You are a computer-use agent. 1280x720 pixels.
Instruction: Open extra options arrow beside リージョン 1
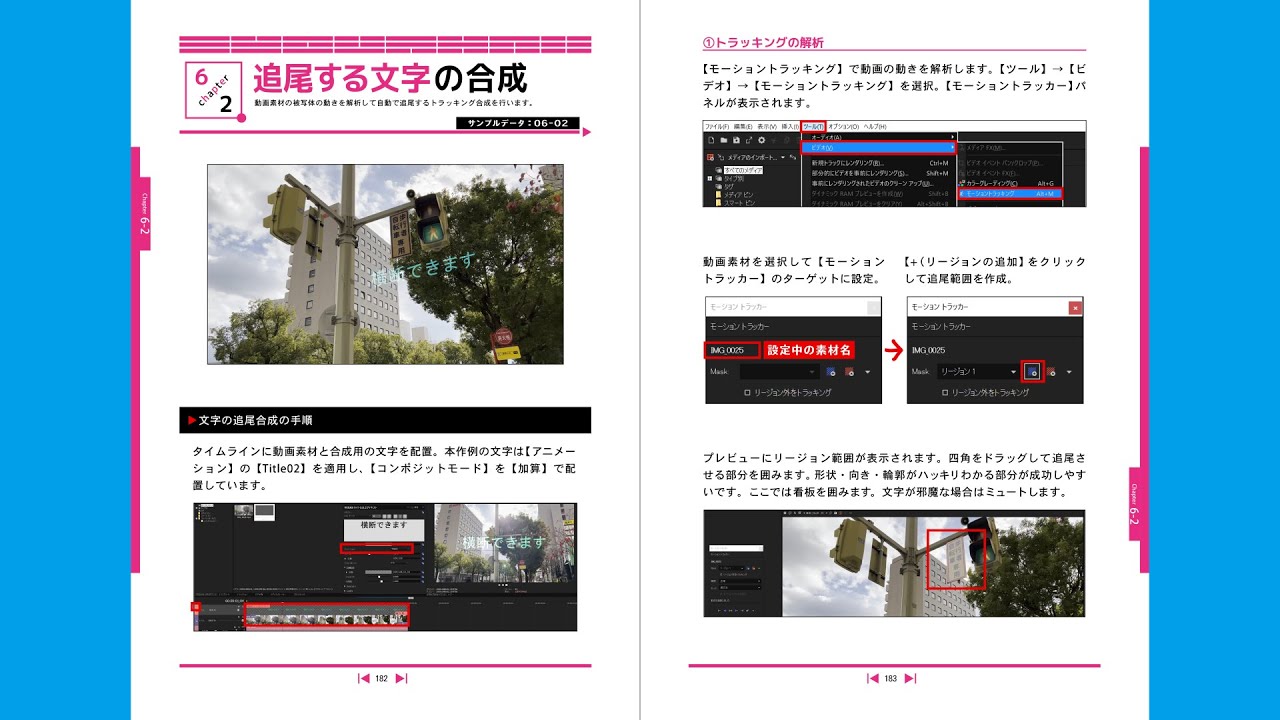1069,372
